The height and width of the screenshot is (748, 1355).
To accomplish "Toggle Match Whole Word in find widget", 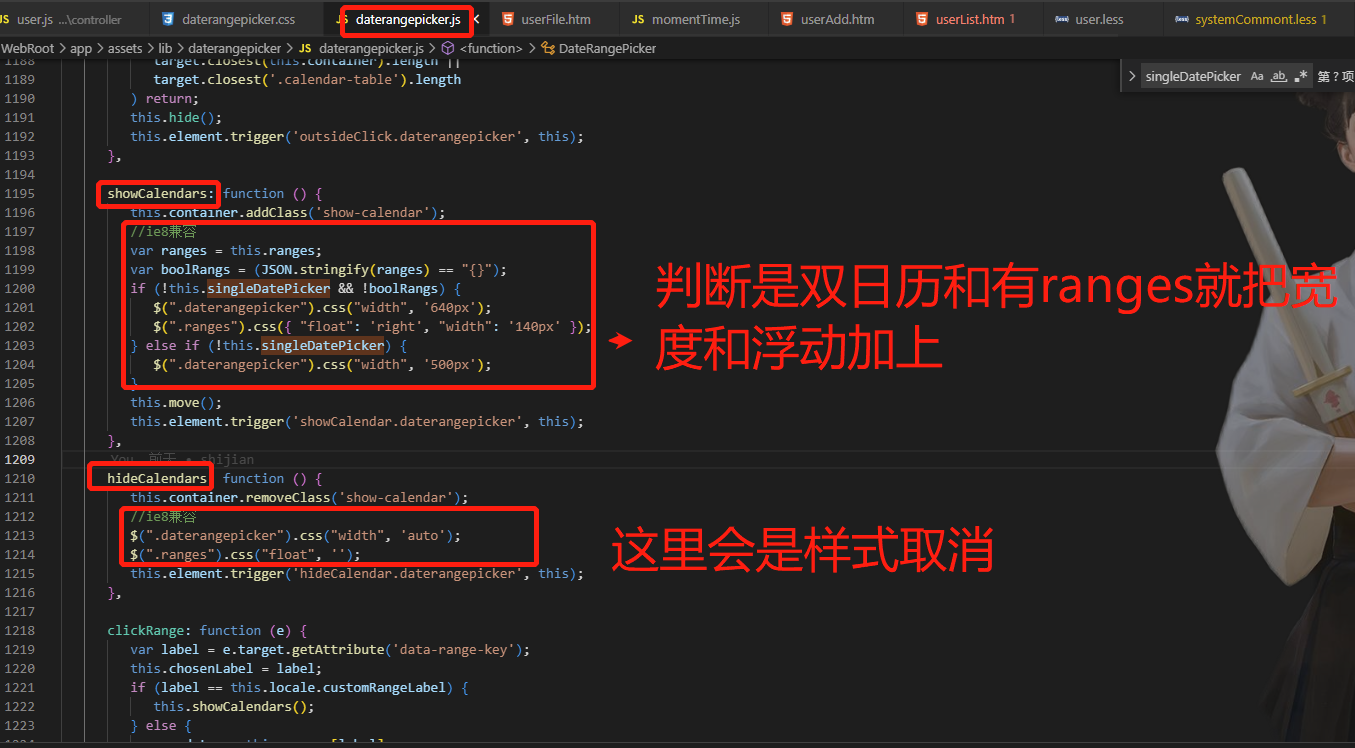I will coord(1279,76).
